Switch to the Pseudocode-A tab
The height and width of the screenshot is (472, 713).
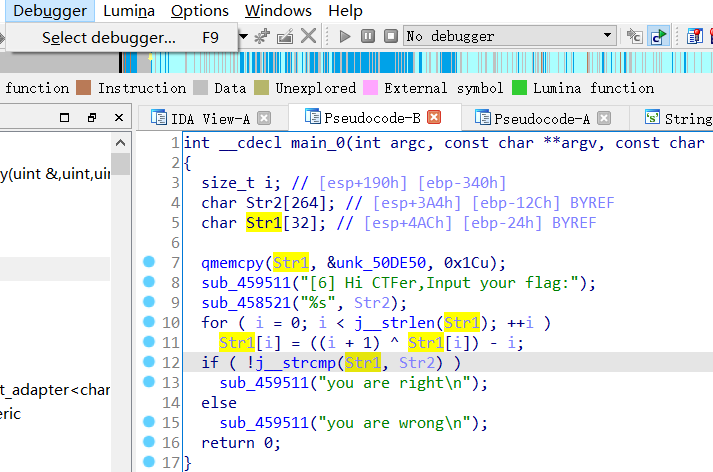pyautogui.click(x=541, y=118)
